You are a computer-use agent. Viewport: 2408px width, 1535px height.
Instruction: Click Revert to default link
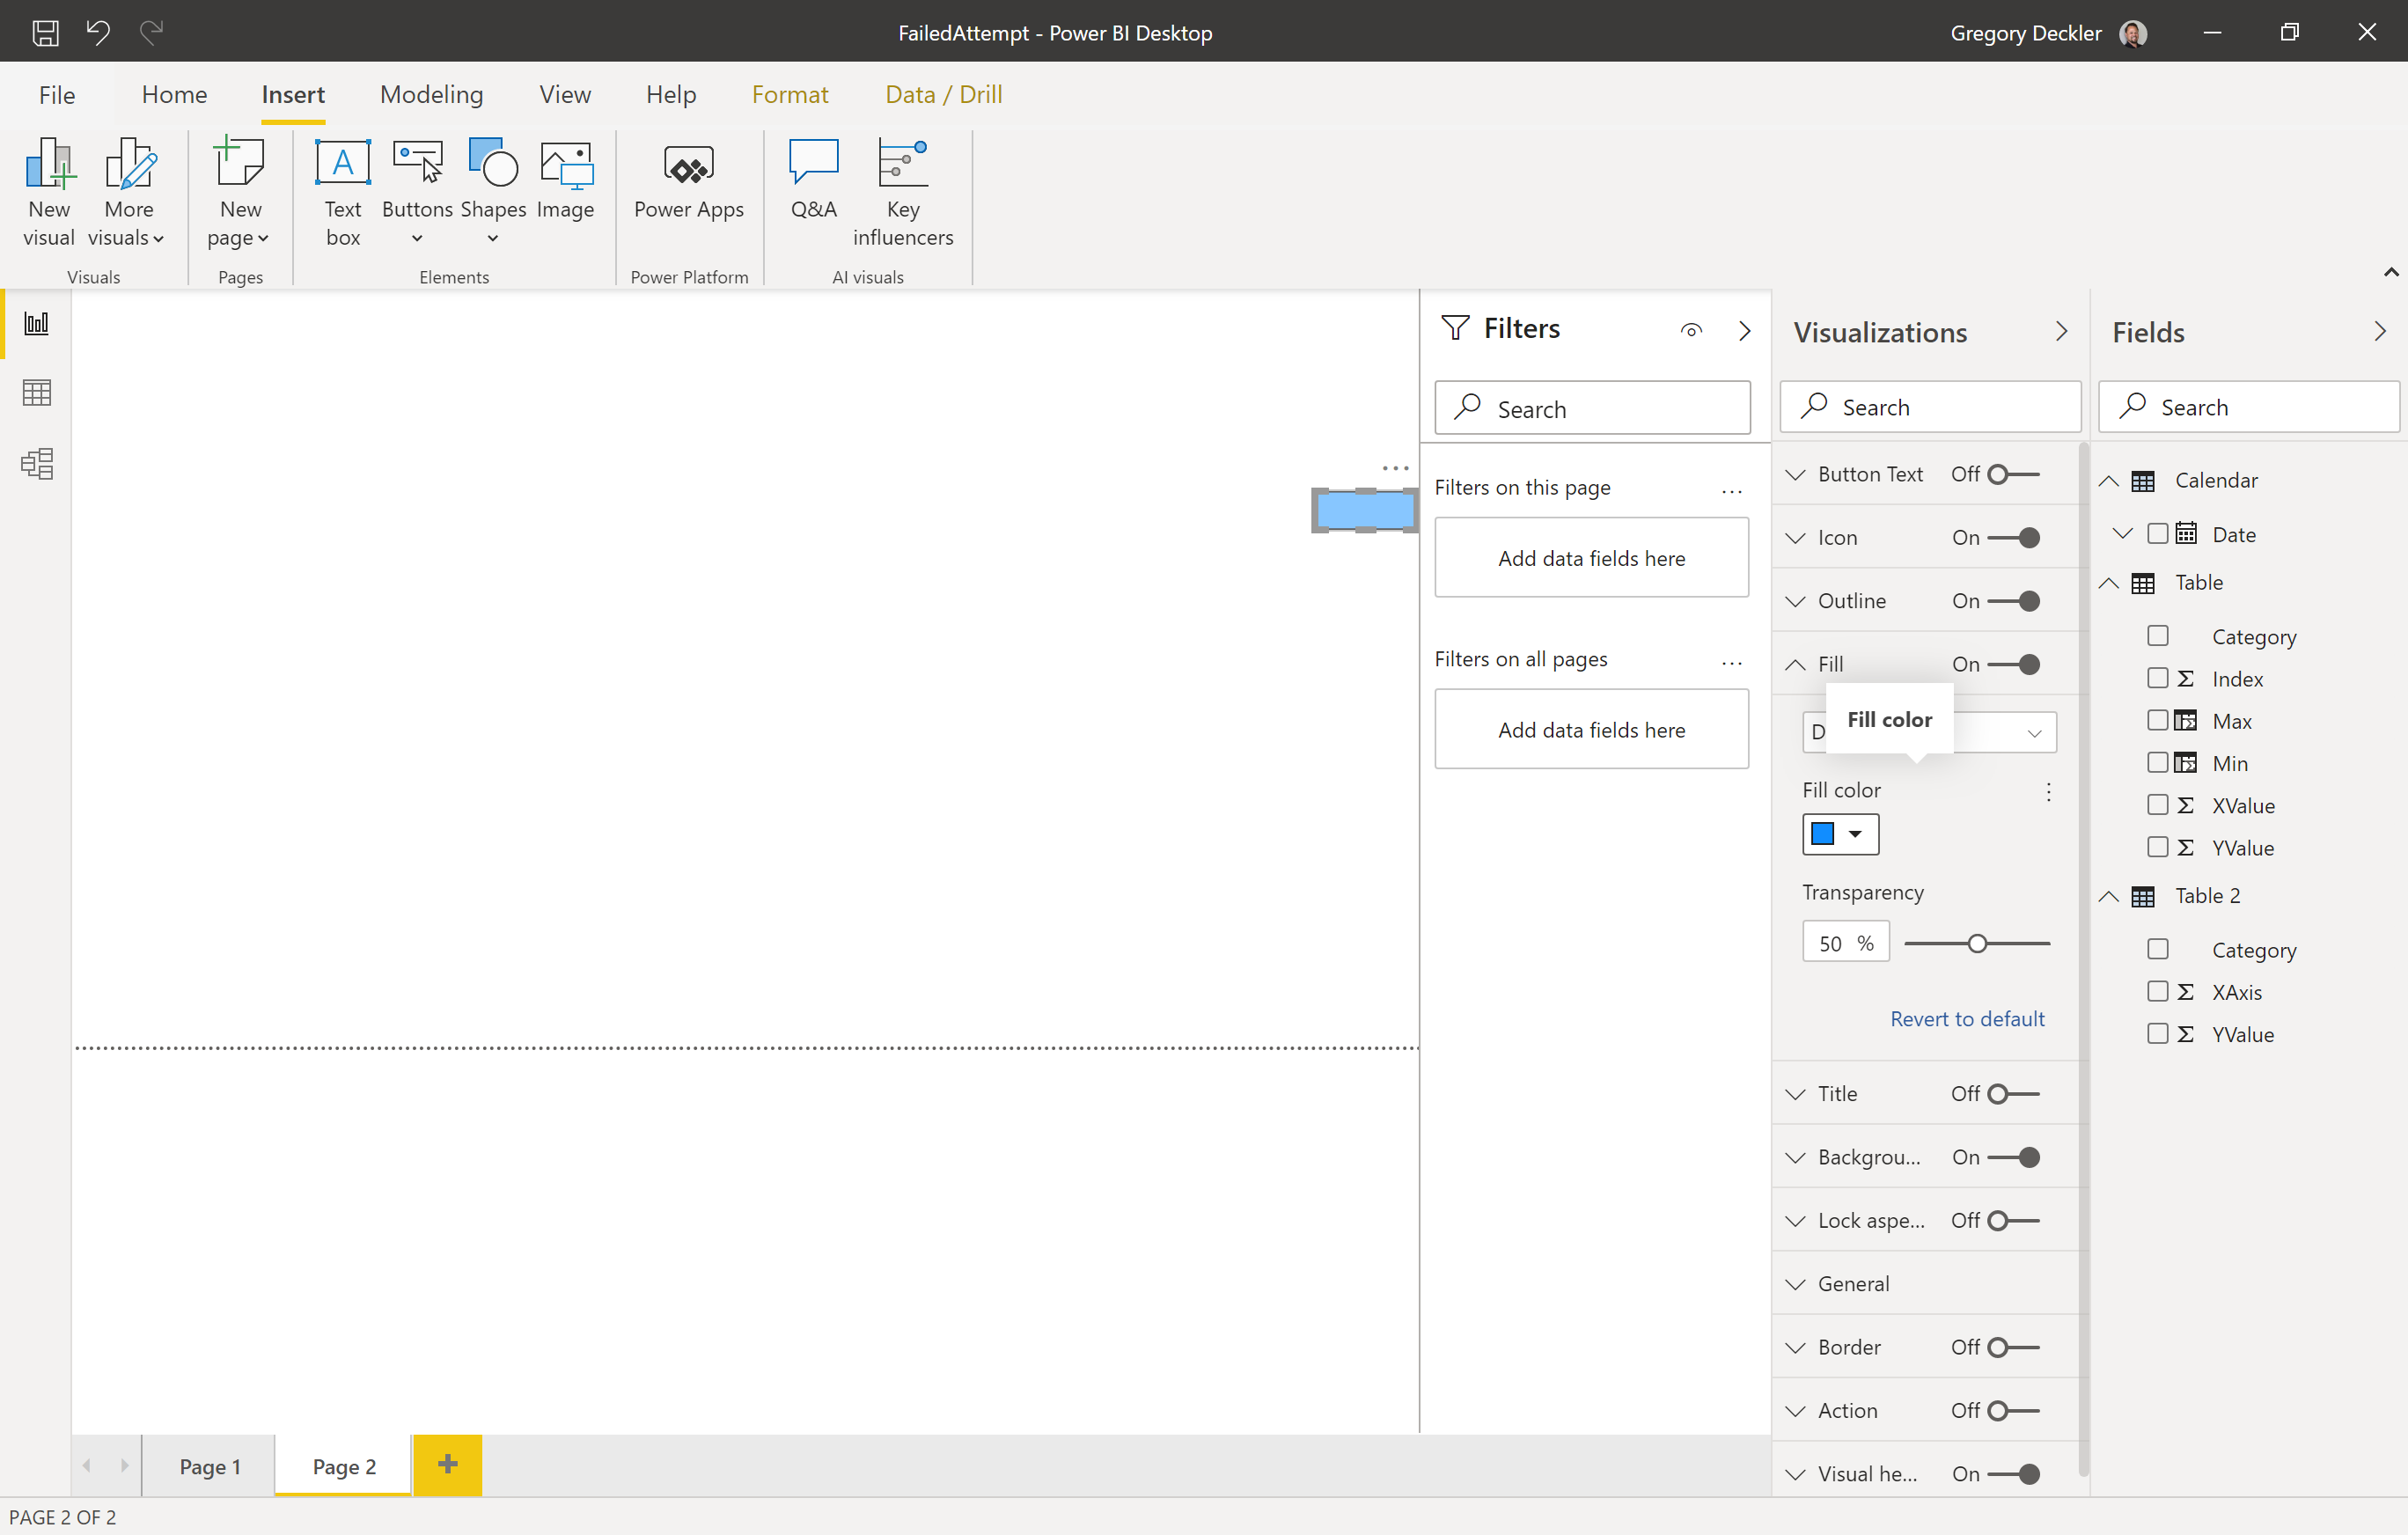[1967, 1018]
